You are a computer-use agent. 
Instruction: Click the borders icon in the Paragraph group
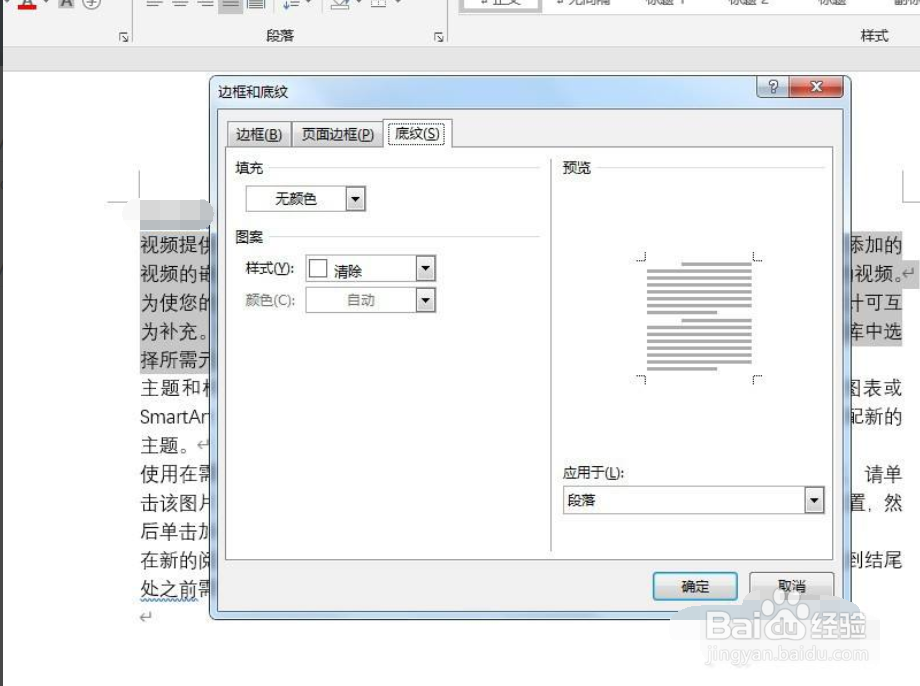pos(378,4)
